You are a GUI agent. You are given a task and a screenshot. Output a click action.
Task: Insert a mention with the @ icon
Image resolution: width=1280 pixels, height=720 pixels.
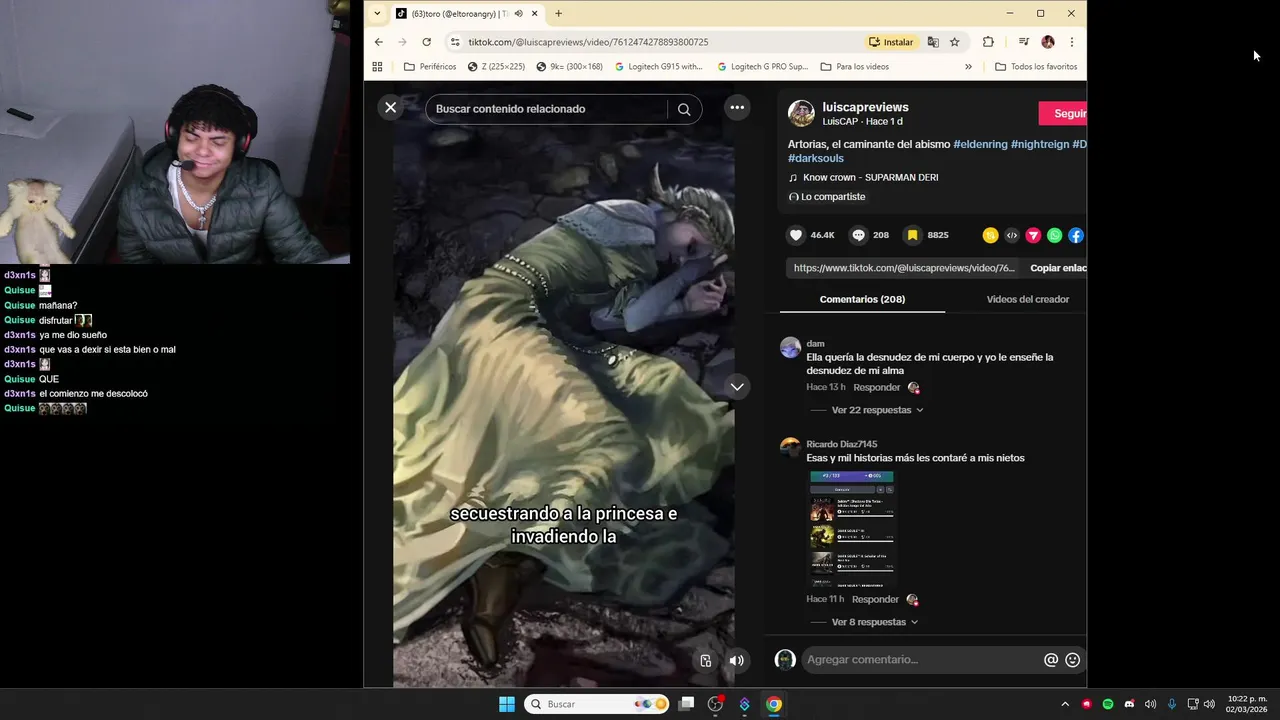click(1051, 660)
